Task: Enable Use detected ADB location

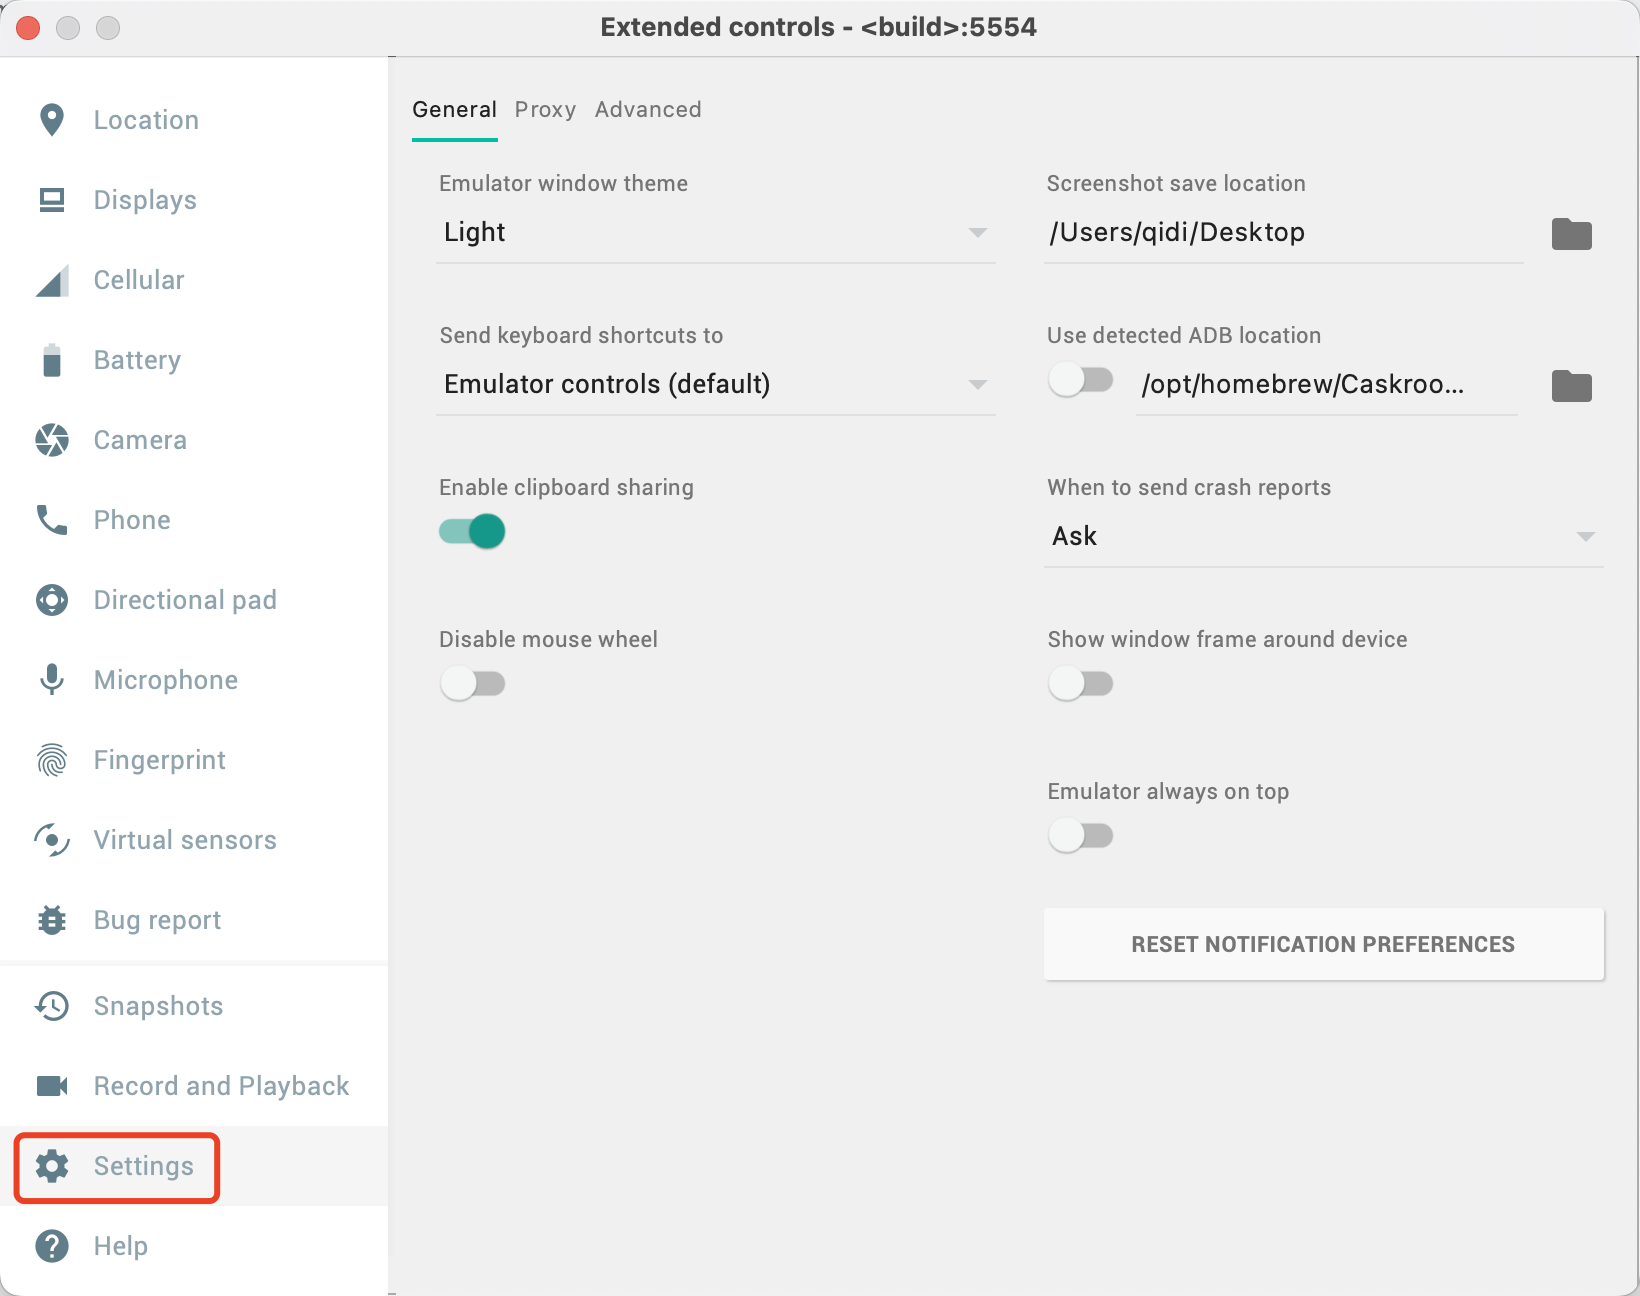Action: pos(1080,380)
